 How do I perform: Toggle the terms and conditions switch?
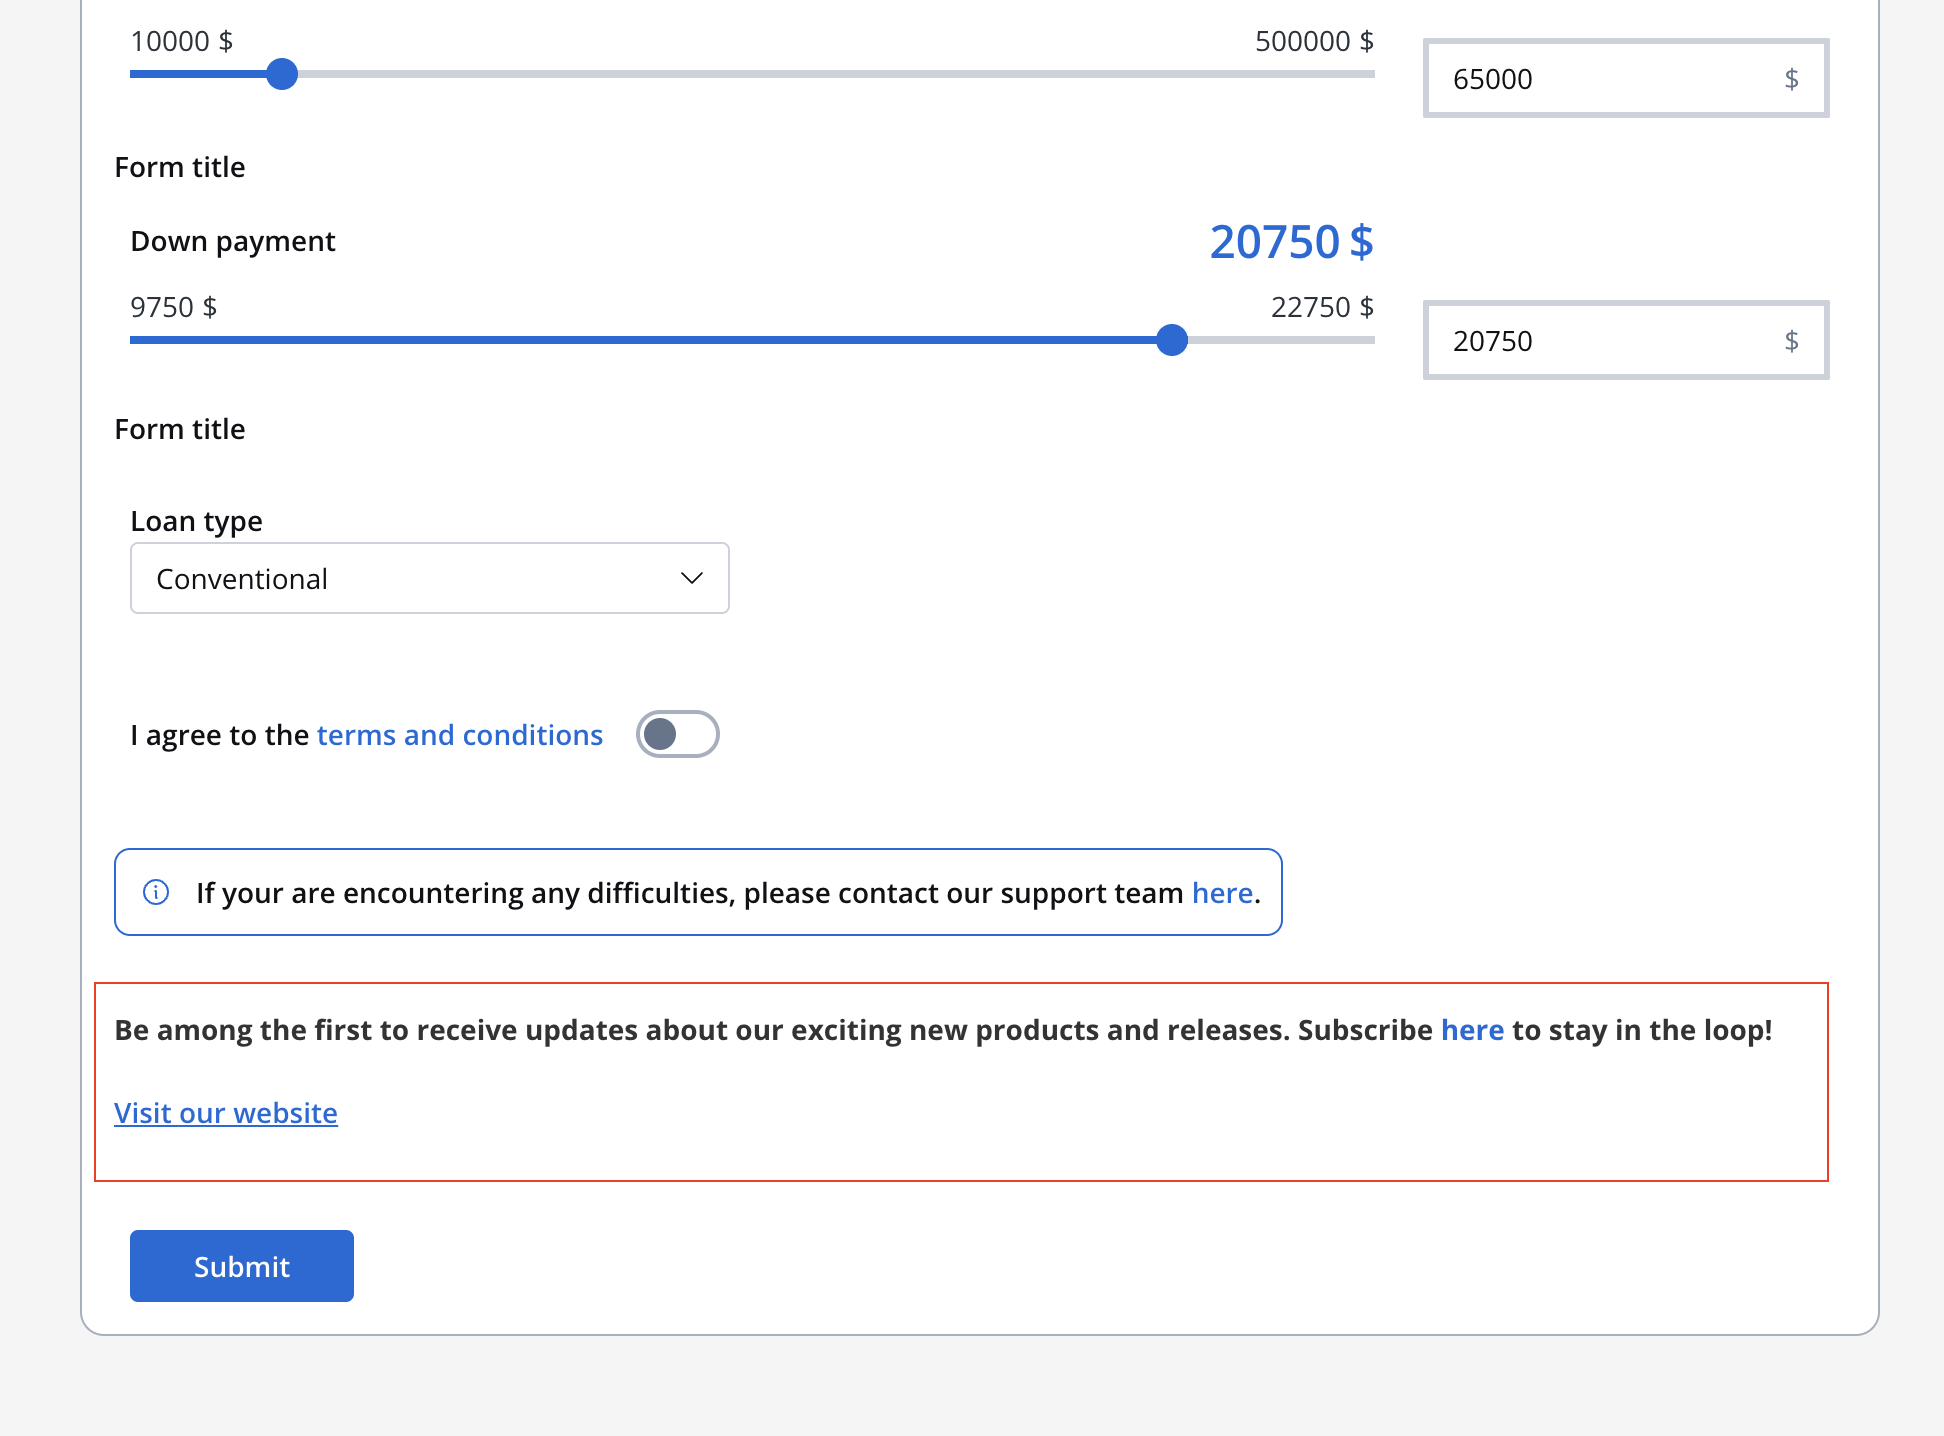click(678, 735)
